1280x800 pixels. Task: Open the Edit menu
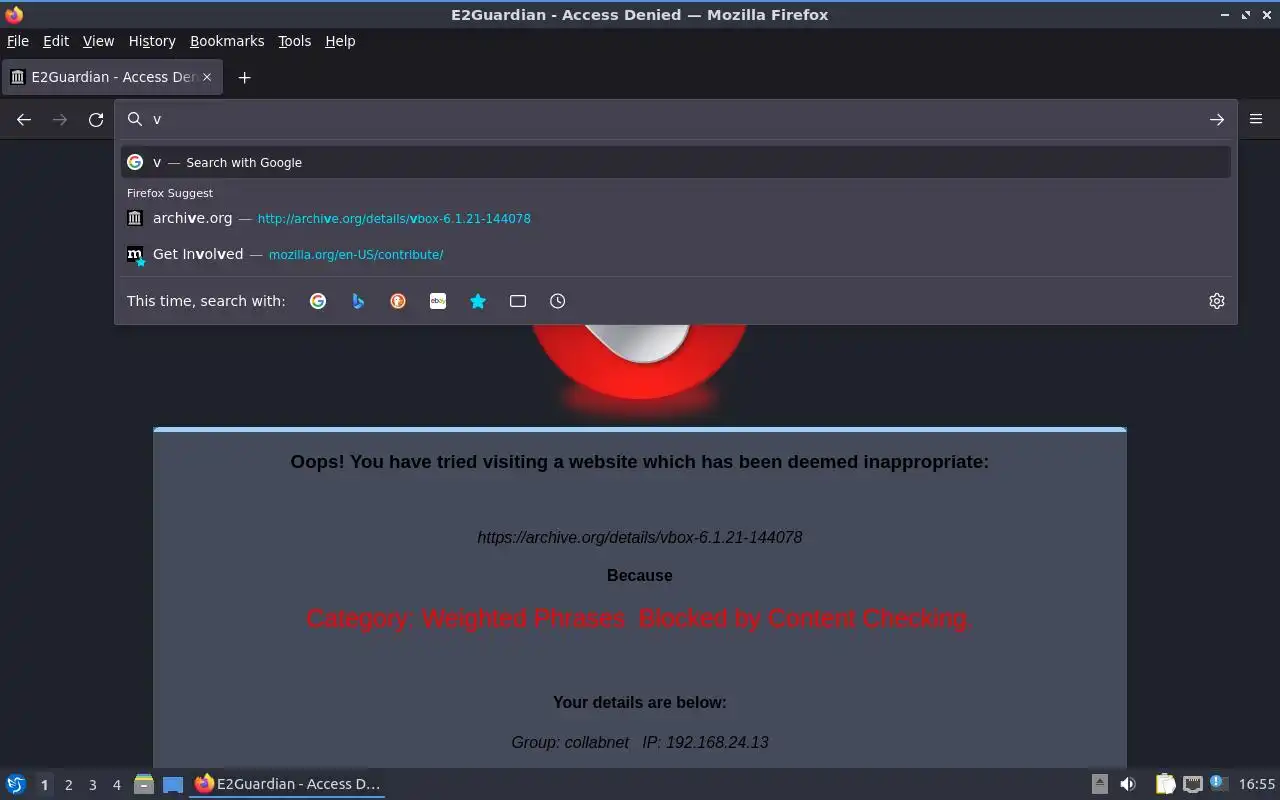tap(56, 41)
